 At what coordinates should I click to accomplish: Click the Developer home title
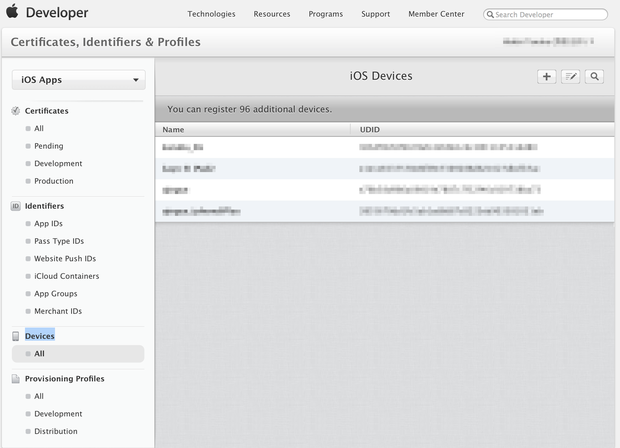(57, 12)
